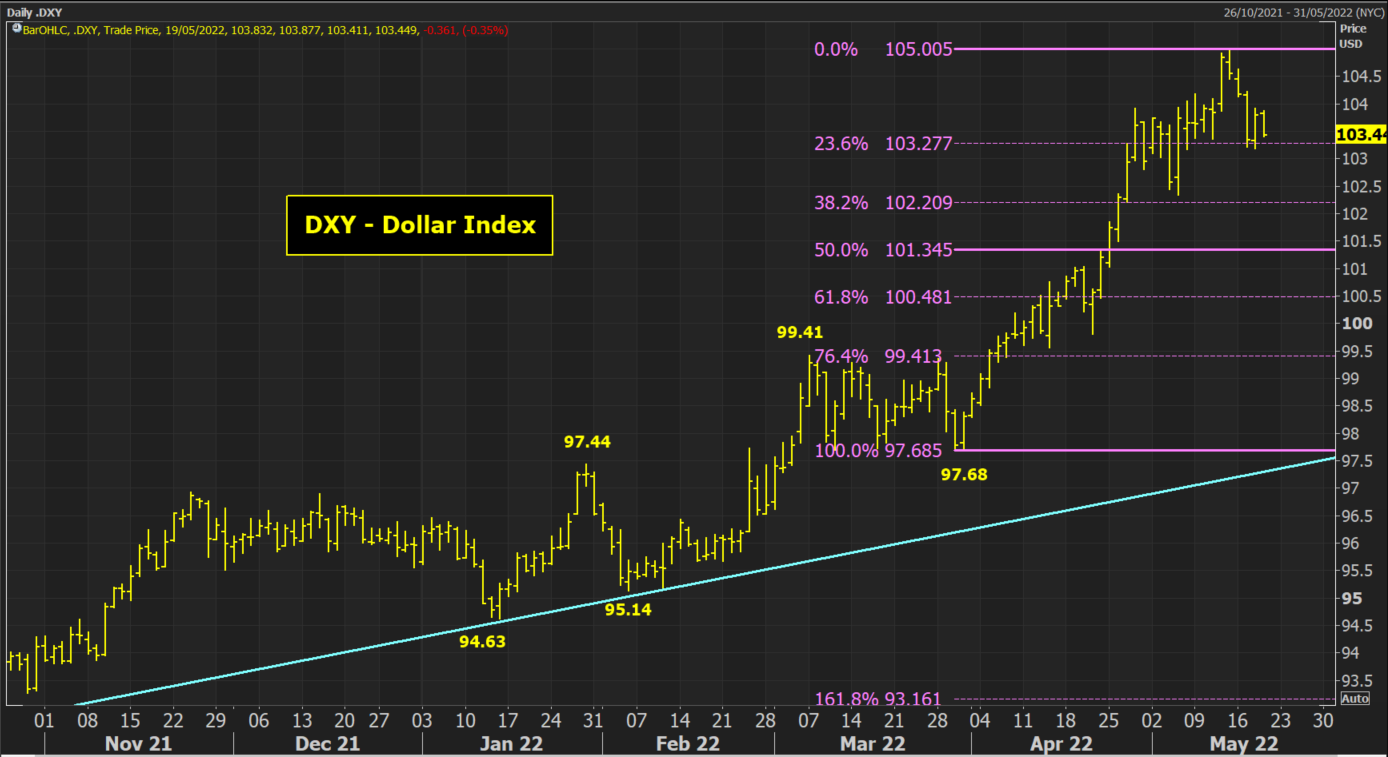Viewport: 1388px width, 757px height.
Task: Click the 99.41 price annotation
Action: point(799,331)
